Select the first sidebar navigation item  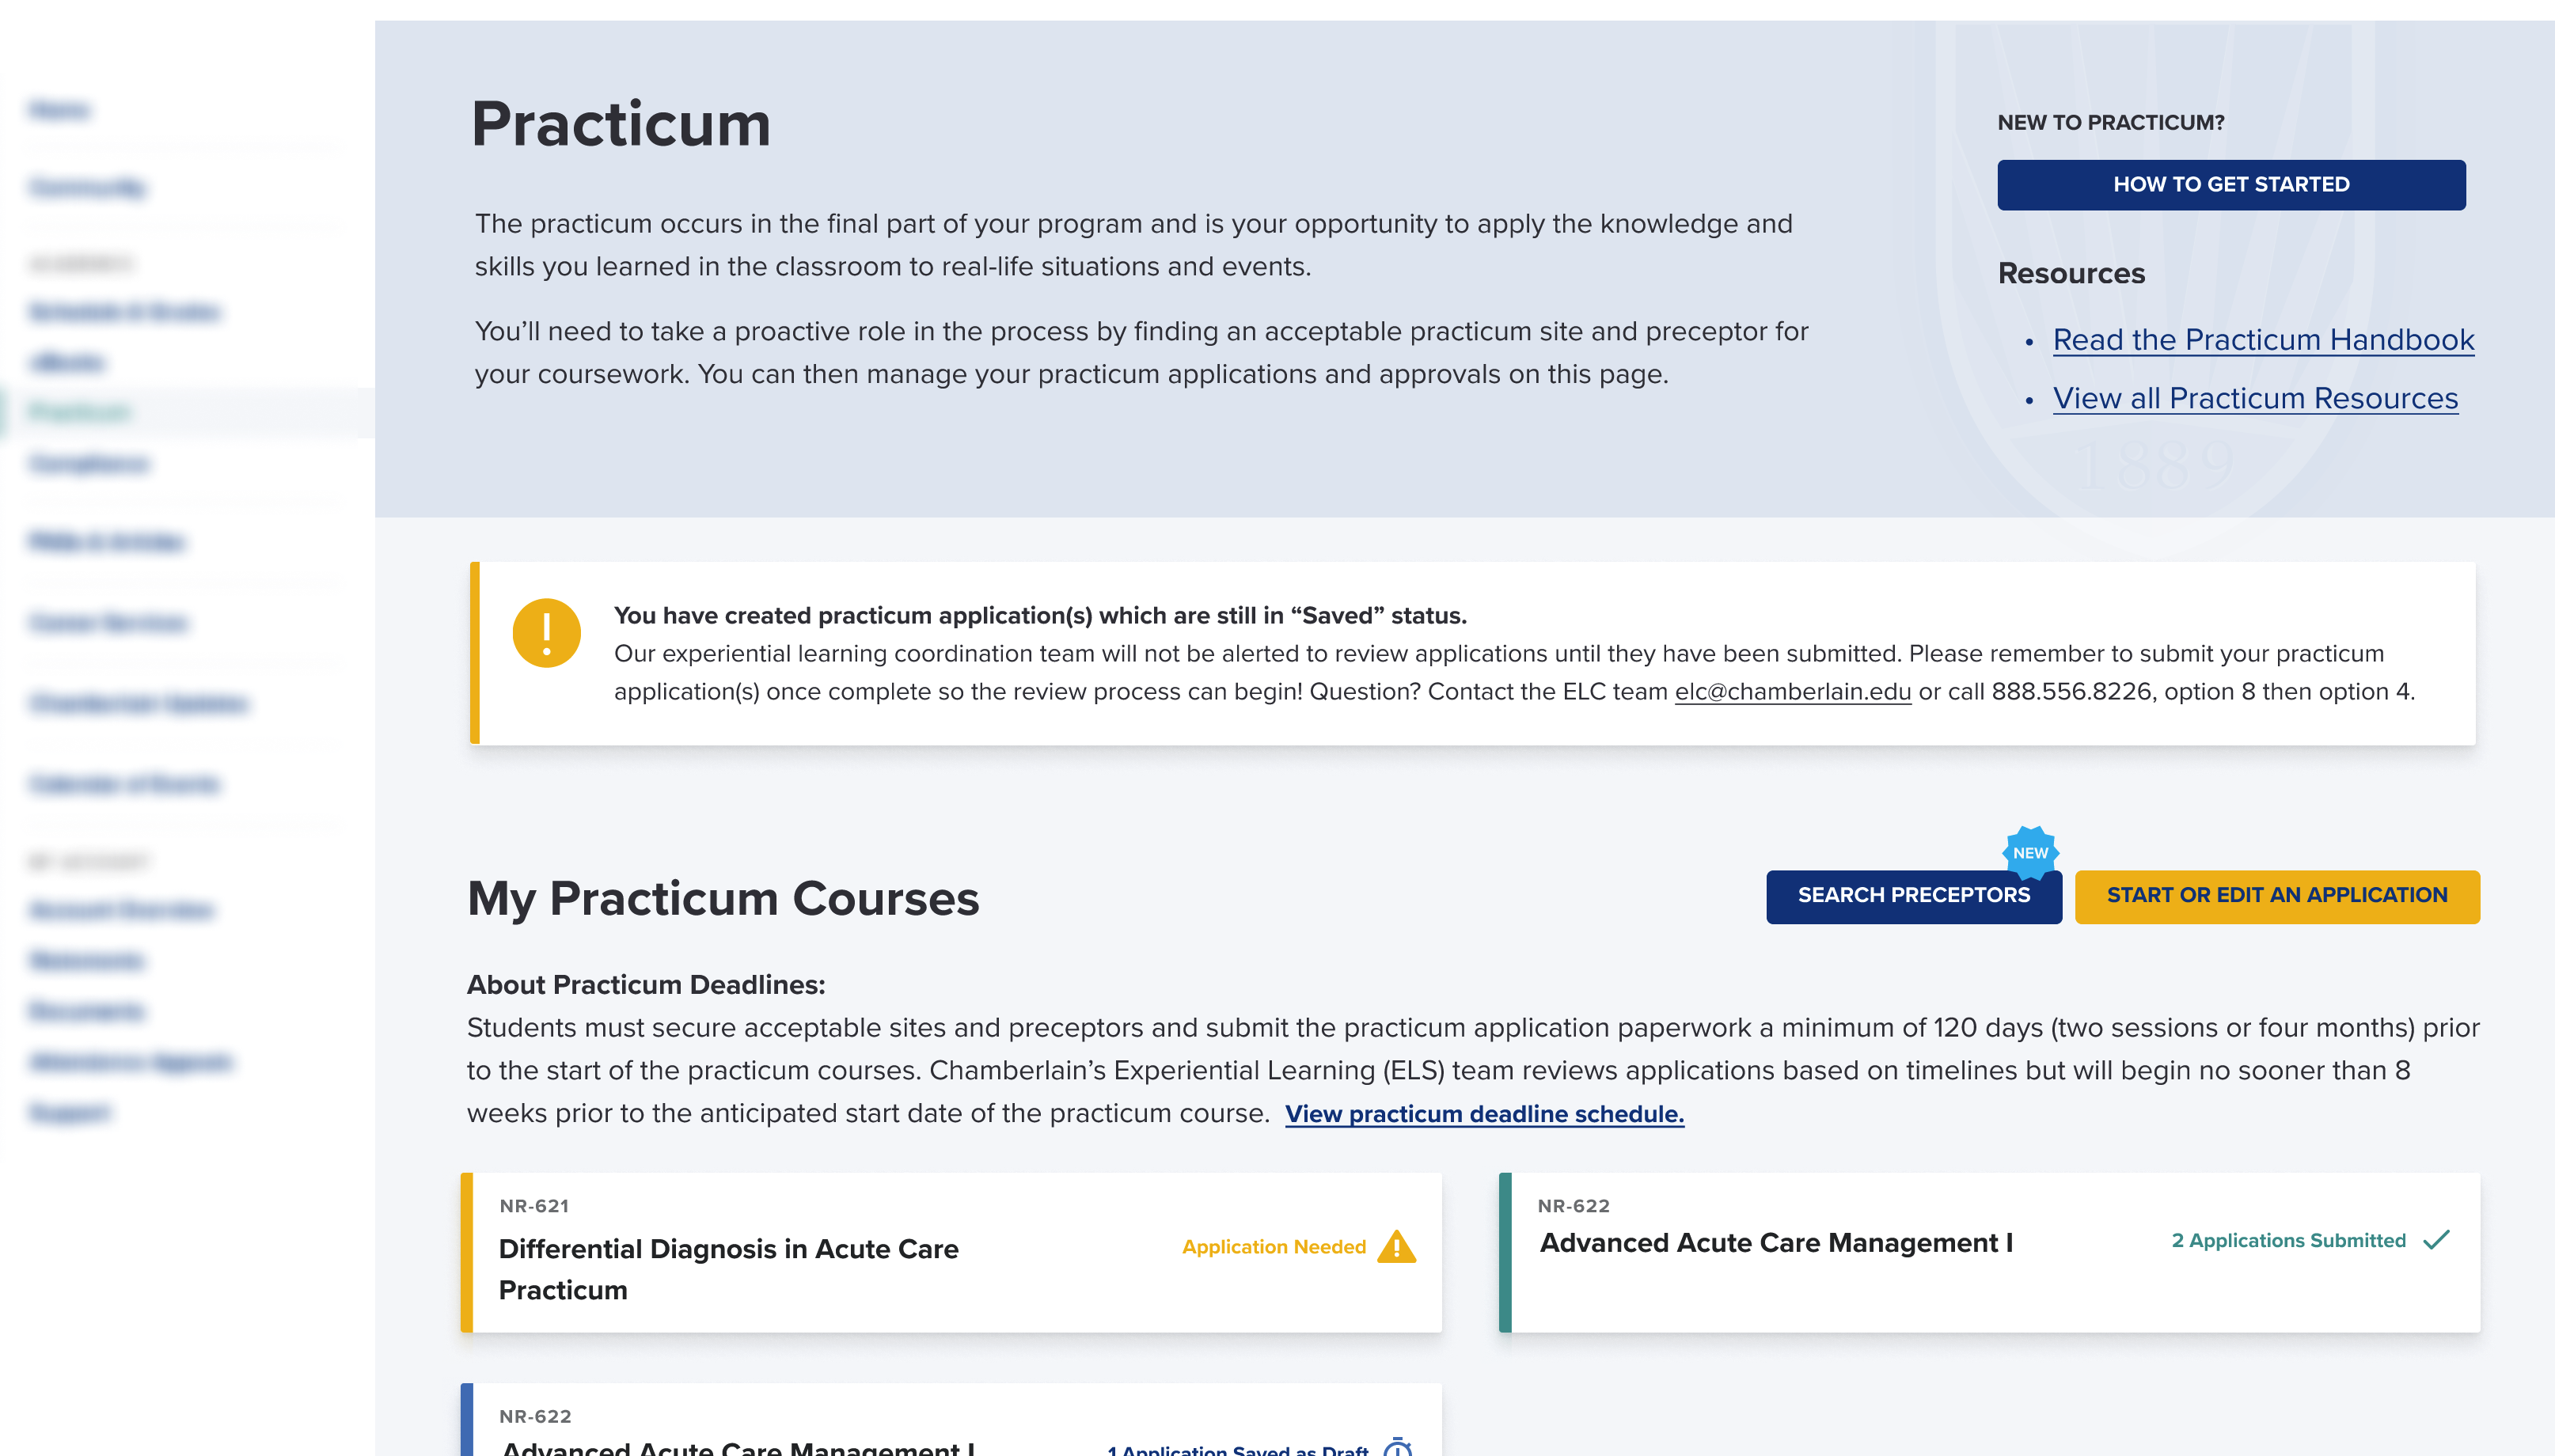pos(59,110)
